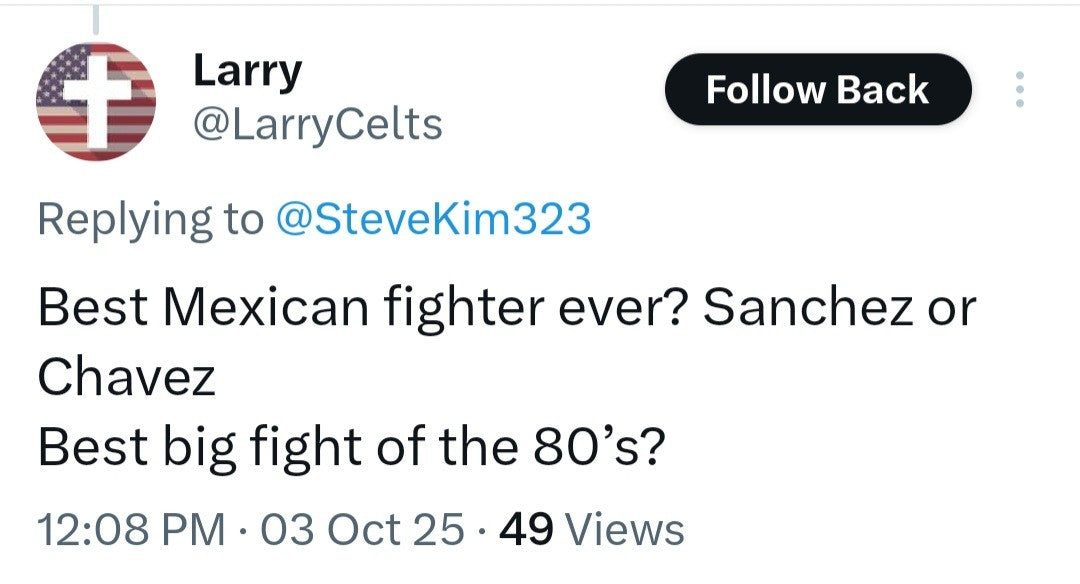This screenshot has width=1080, height=584.
Task: Click the line Best big fight of the 80's?
Action: 350,447
